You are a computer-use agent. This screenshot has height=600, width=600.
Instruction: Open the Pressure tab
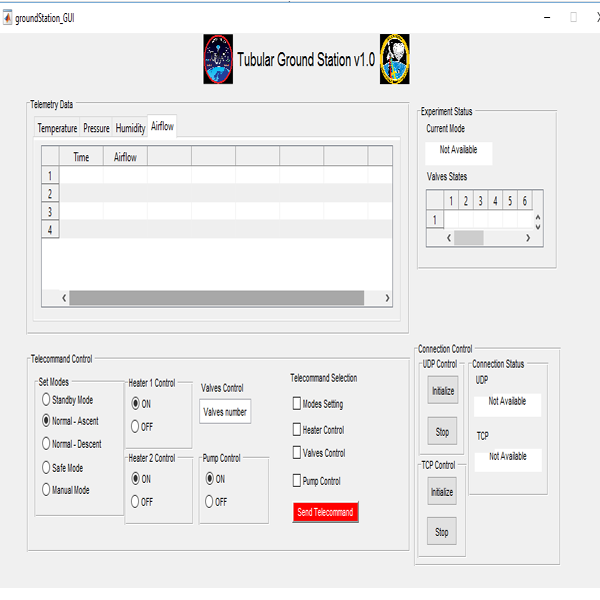coord(96,128)
